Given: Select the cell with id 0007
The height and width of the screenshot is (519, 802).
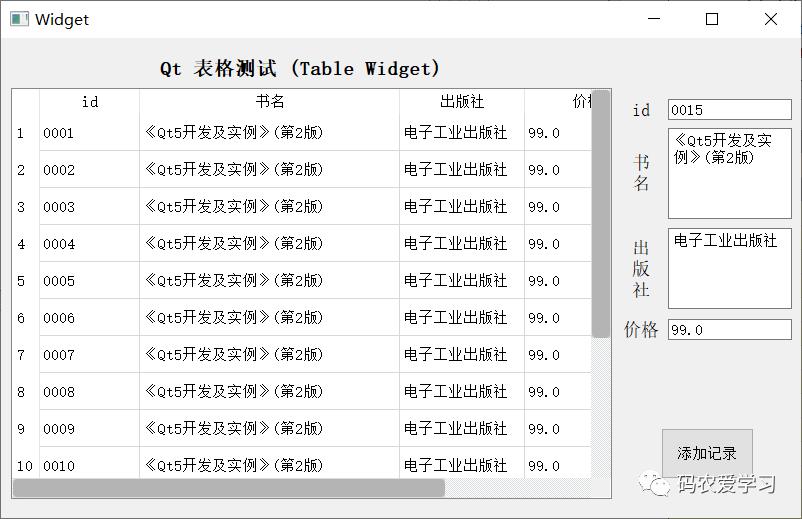Looking at the screenshot, I should pyautogui.click(x=90, y=354).
